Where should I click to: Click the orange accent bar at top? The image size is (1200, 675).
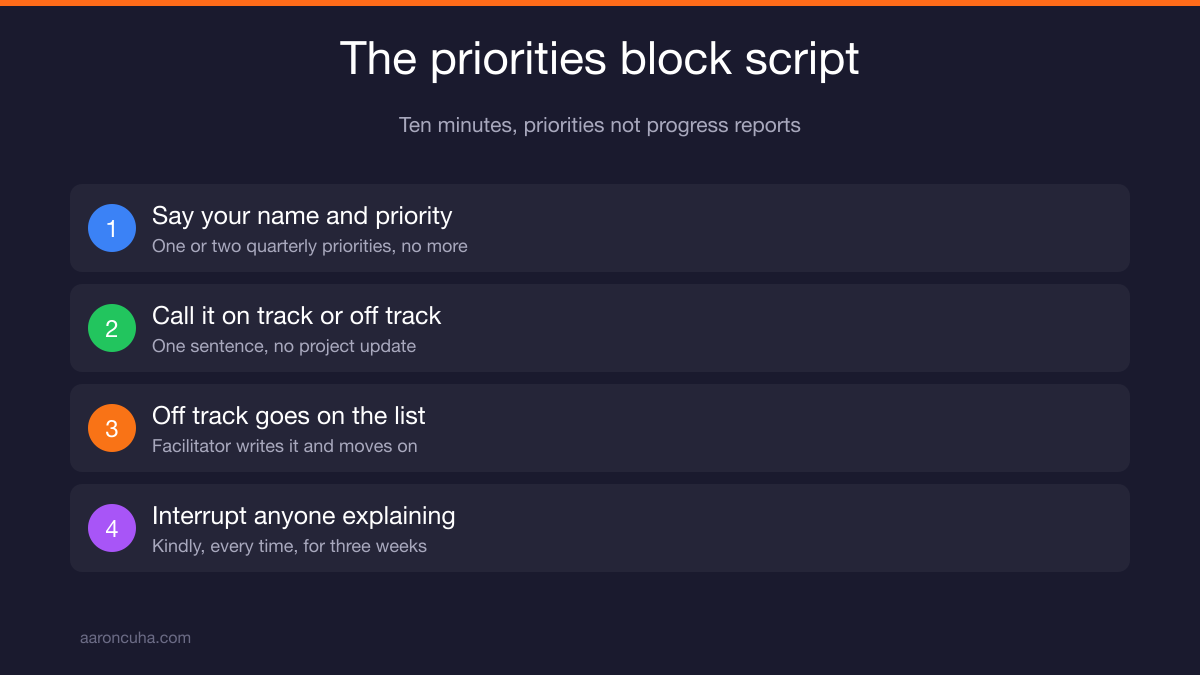(600, 3)
